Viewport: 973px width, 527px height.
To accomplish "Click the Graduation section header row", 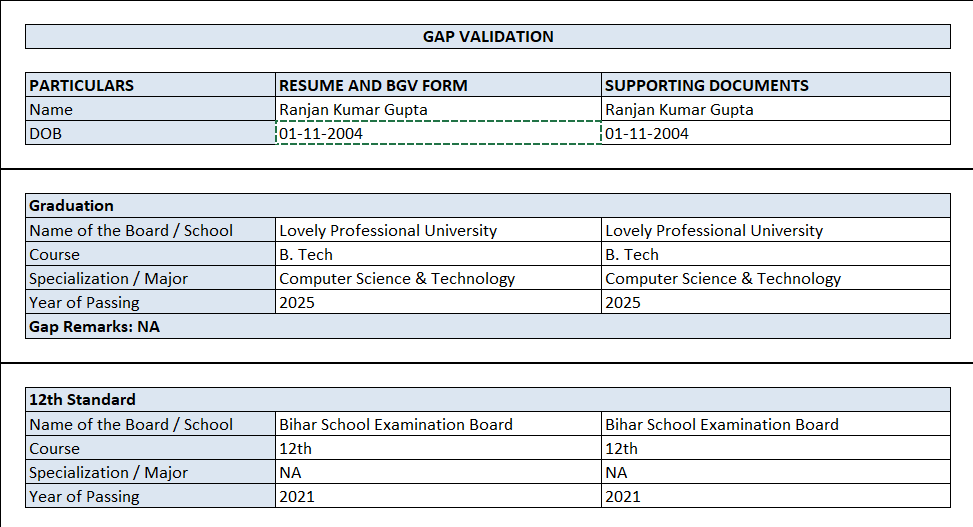I will [x=487, y=206].
